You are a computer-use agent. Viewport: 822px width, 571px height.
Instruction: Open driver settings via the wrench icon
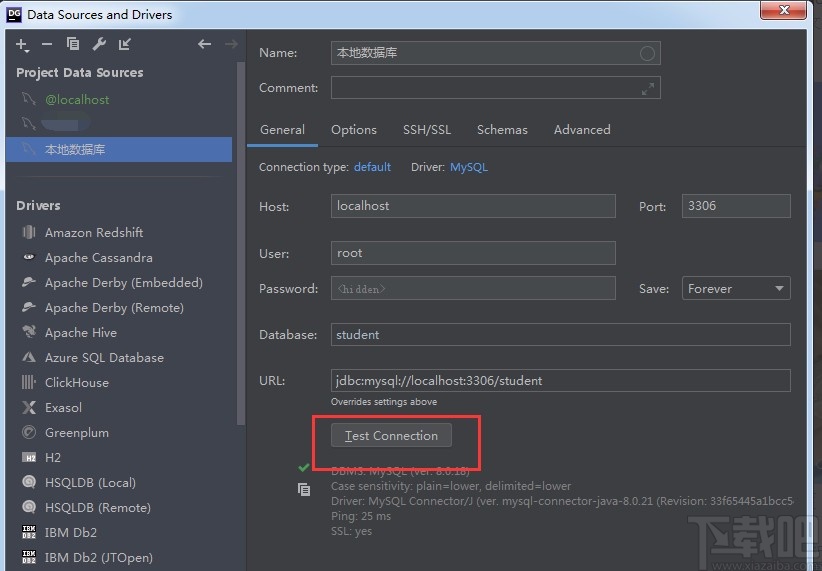click(99, 44)
